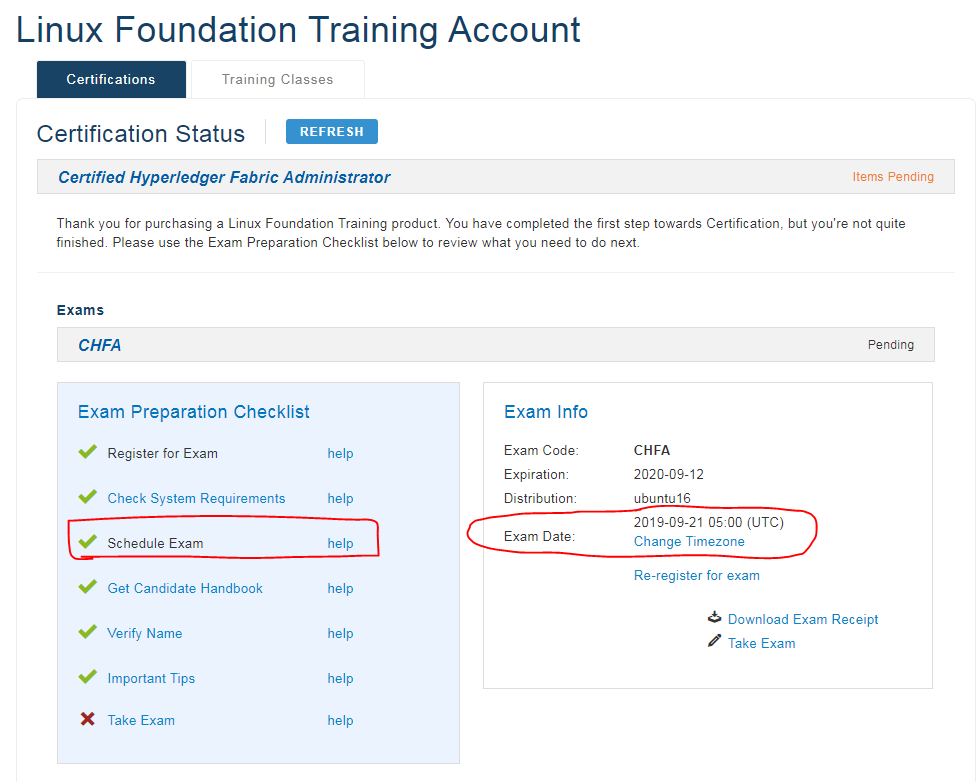The width and height of the screenshot is (976, 782).
Task: Open Certified Hyperledger Fabric Administrator heading
Action: pos(224,177)
